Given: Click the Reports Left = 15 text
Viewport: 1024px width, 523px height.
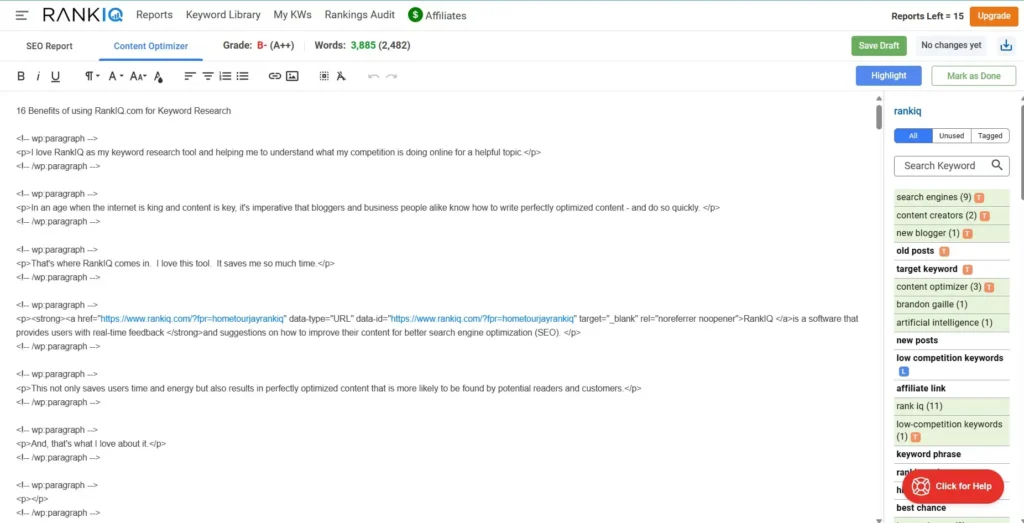Looking at the screenshot, I should click(927, 16).
